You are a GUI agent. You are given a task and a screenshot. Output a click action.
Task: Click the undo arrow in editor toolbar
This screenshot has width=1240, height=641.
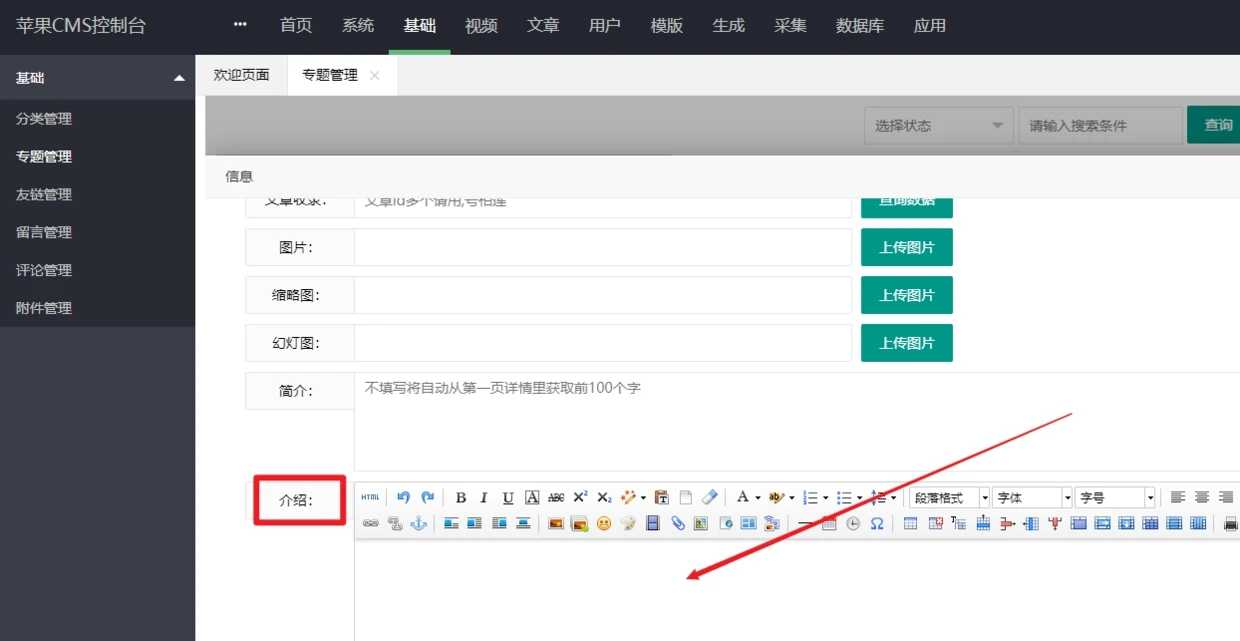point(403,498)
